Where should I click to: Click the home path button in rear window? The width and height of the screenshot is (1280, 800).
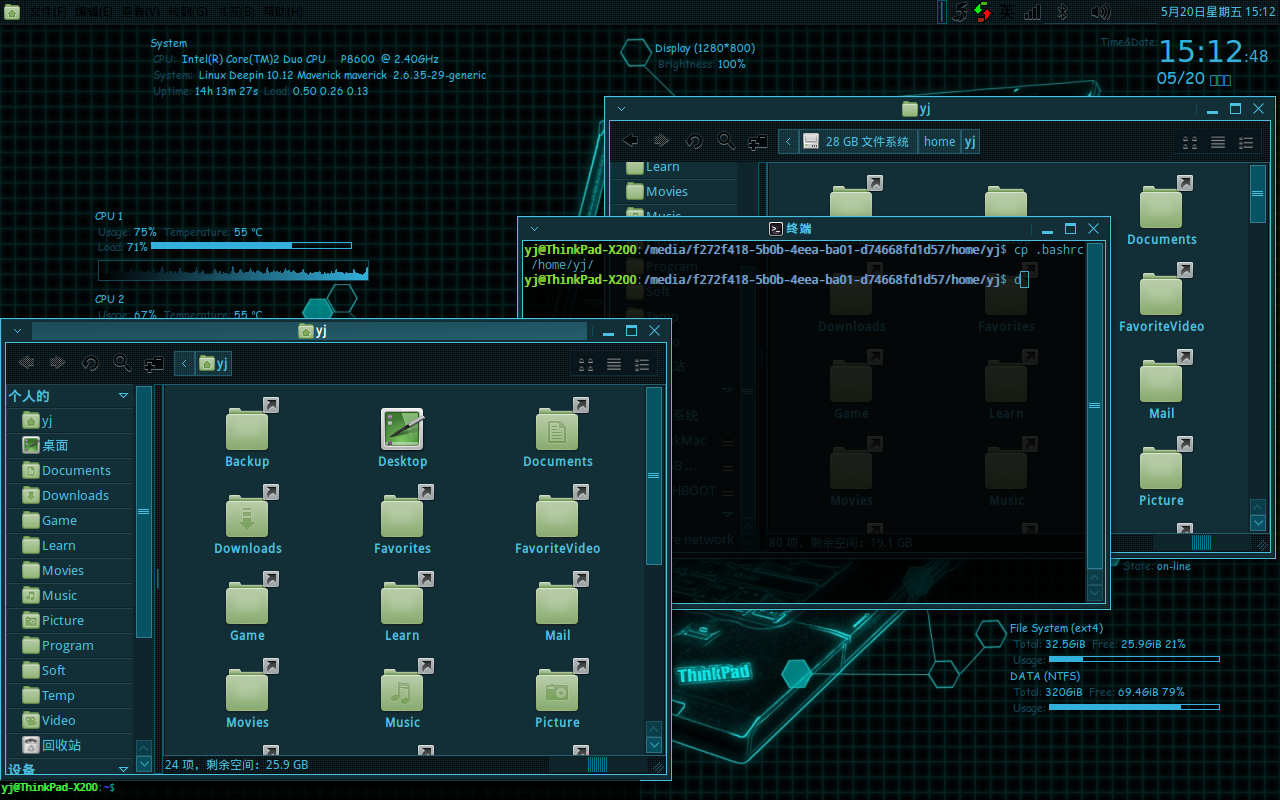(939, 141)
